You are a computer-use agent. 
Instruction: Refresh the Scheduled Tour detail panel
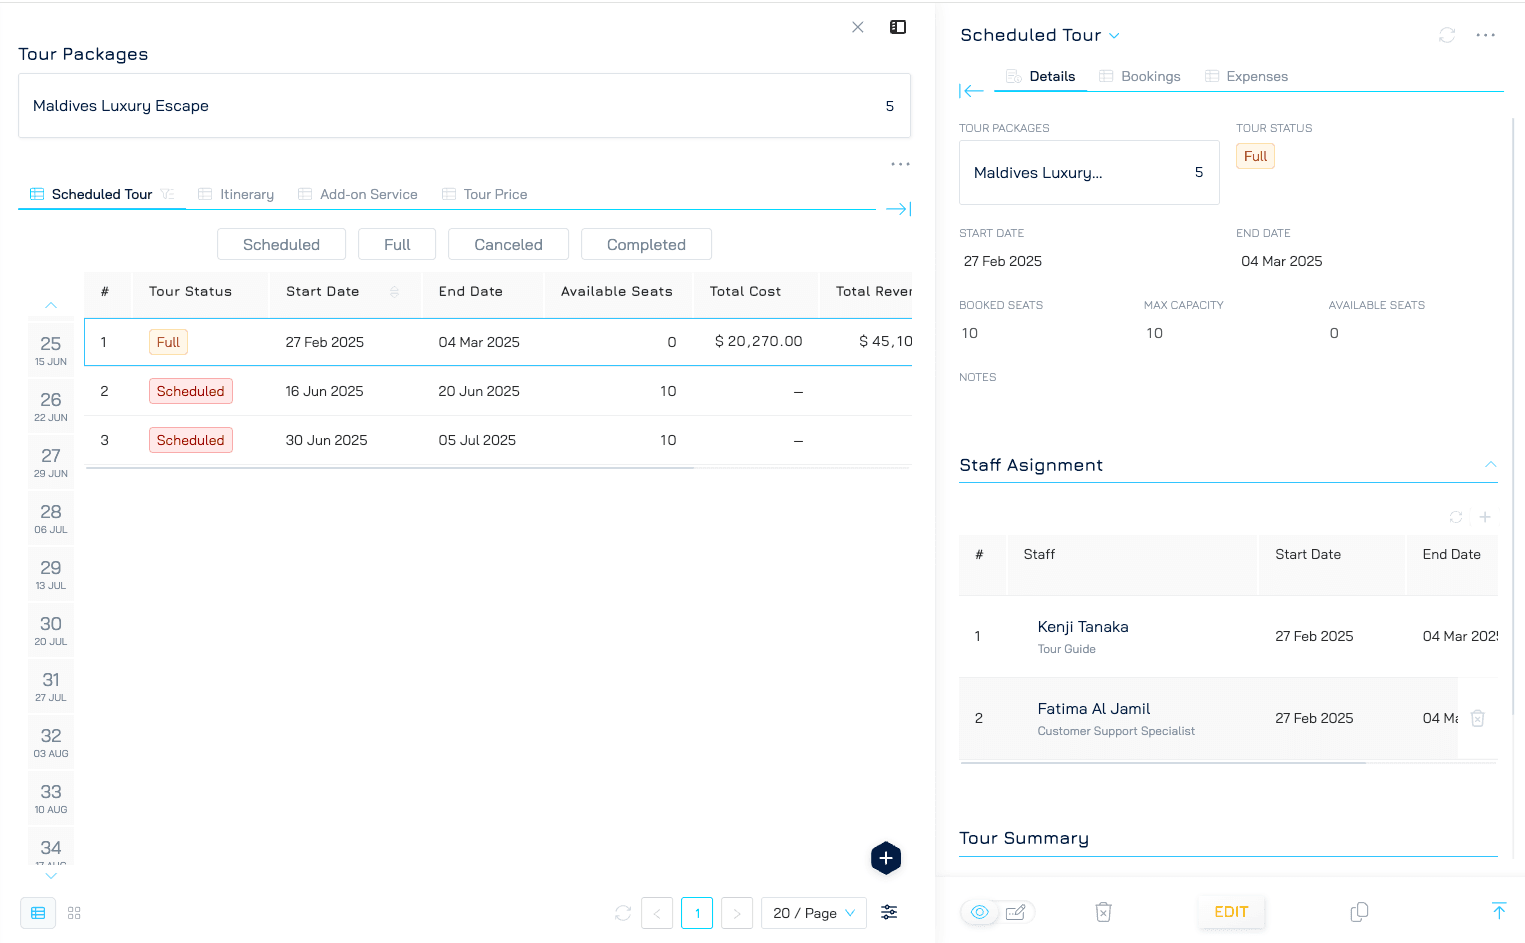[1446, 35]
